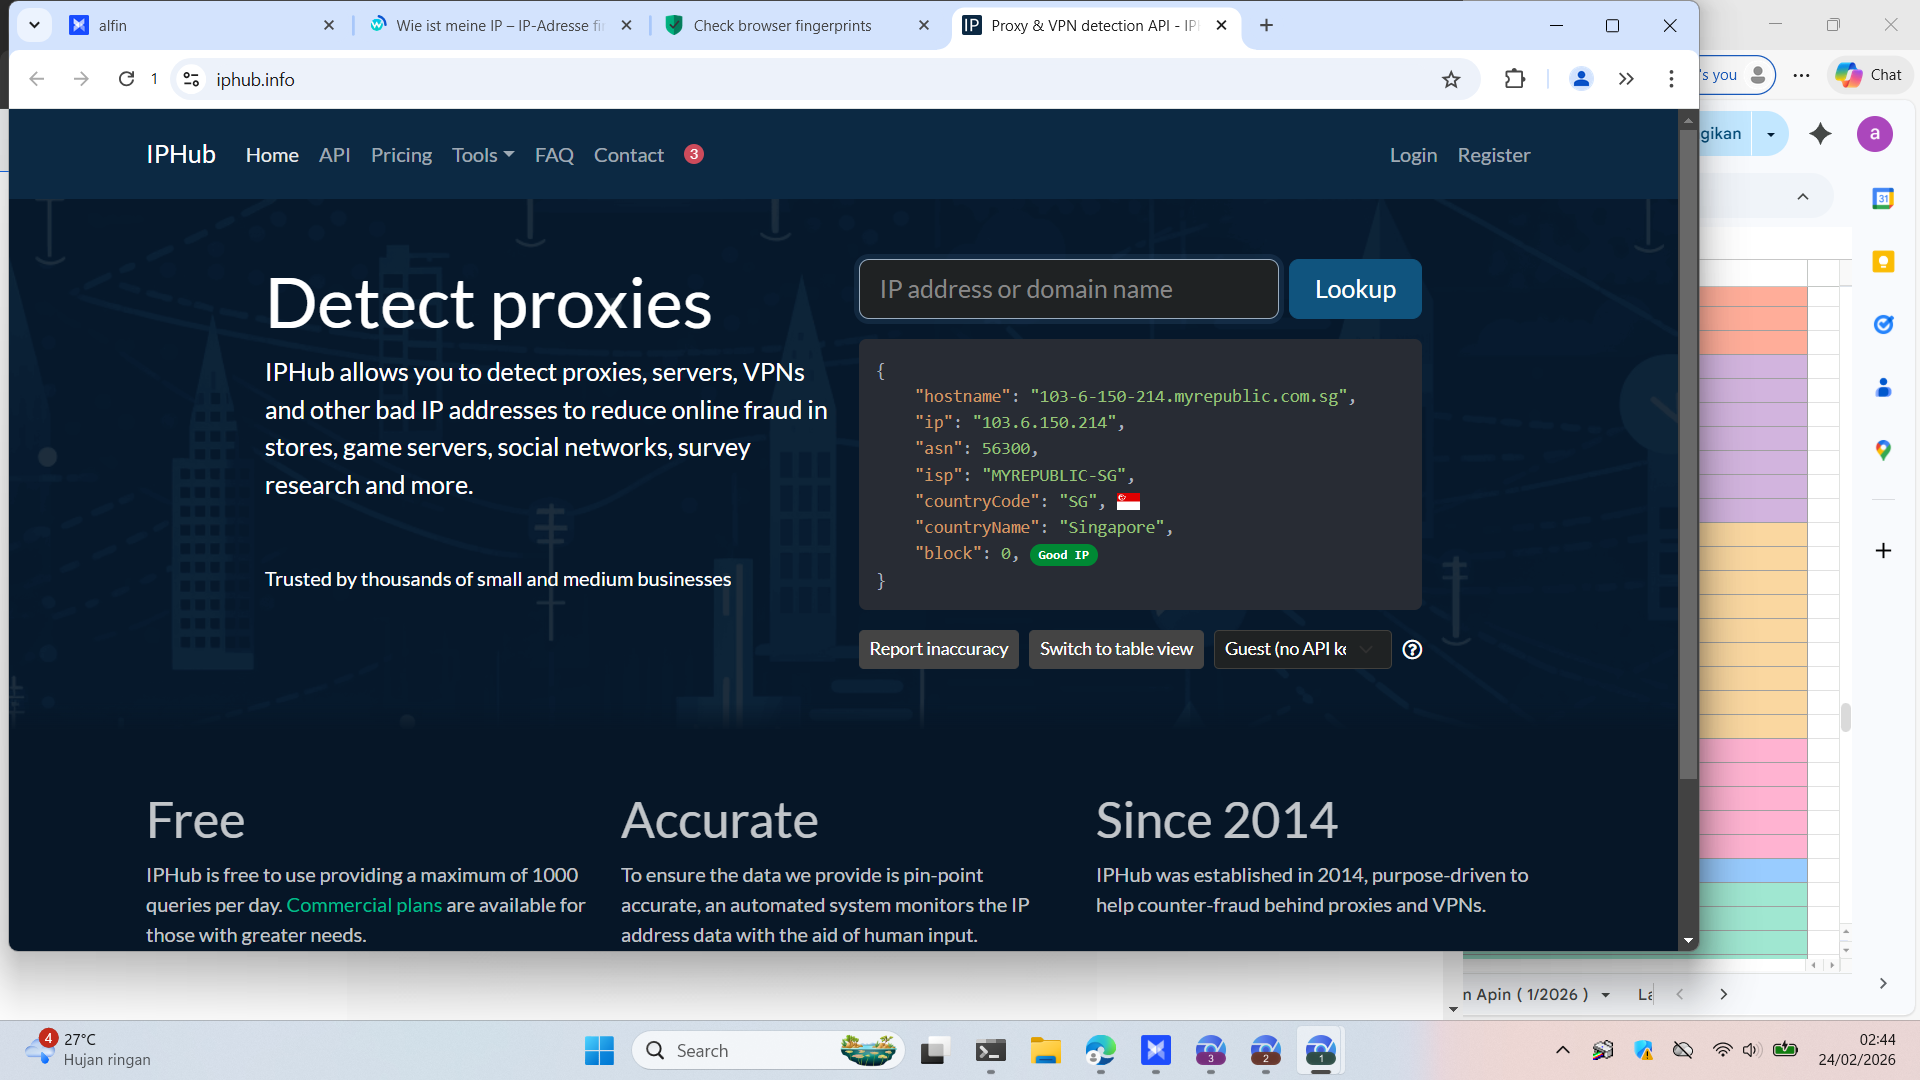Switch to the Check browser fingerprints tab
Screen dimensions: 1920x1080
782,26
